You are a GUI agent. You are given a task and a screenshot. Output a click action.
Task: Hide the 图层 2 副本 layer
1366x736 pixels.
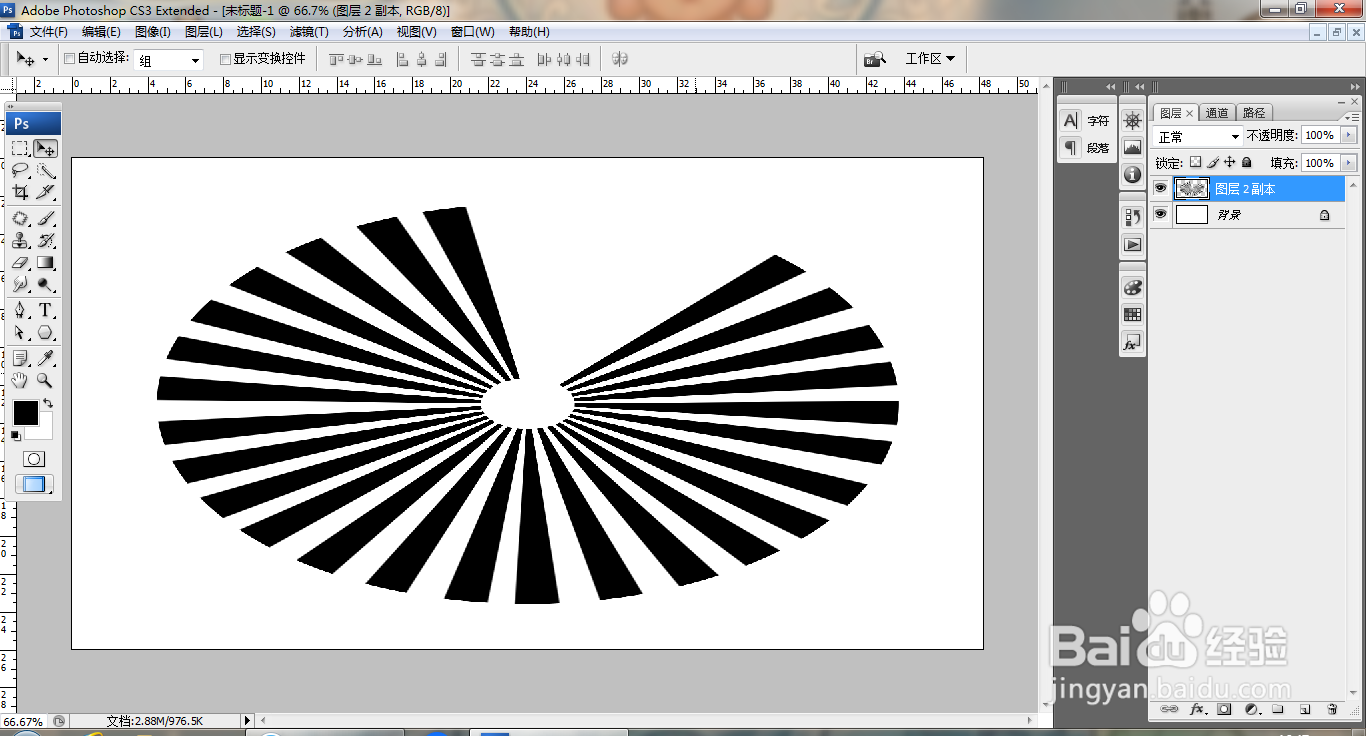click(1160, 188)
